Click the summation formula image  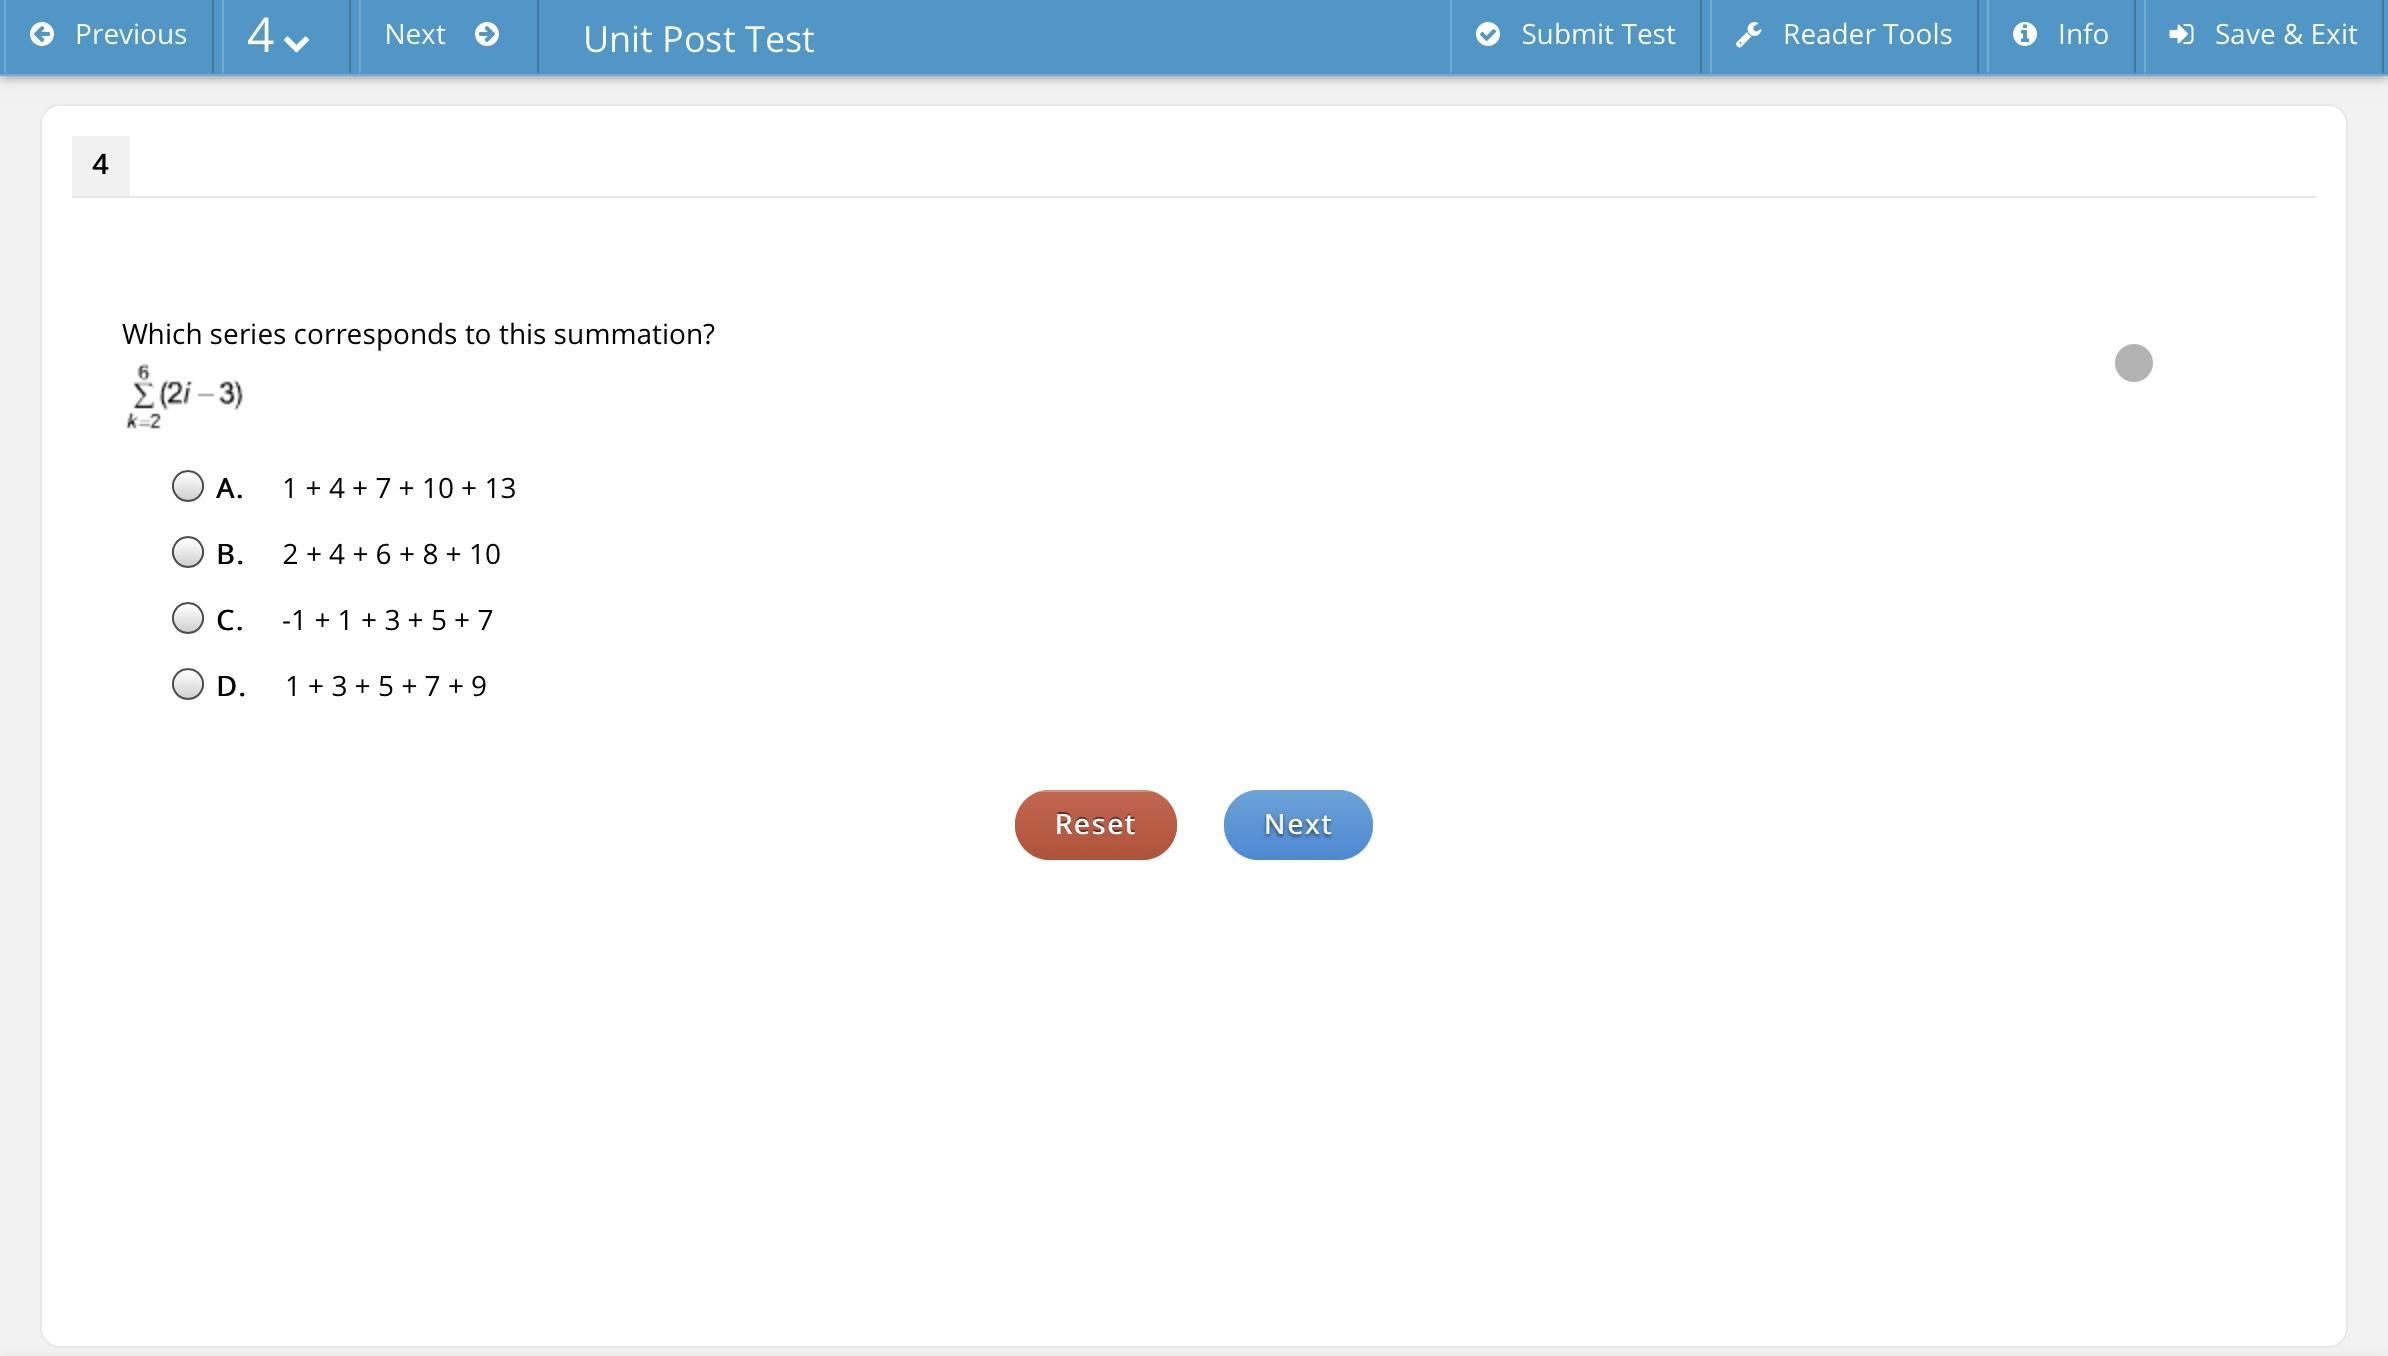pyautogui.click(x=185, y=396)
